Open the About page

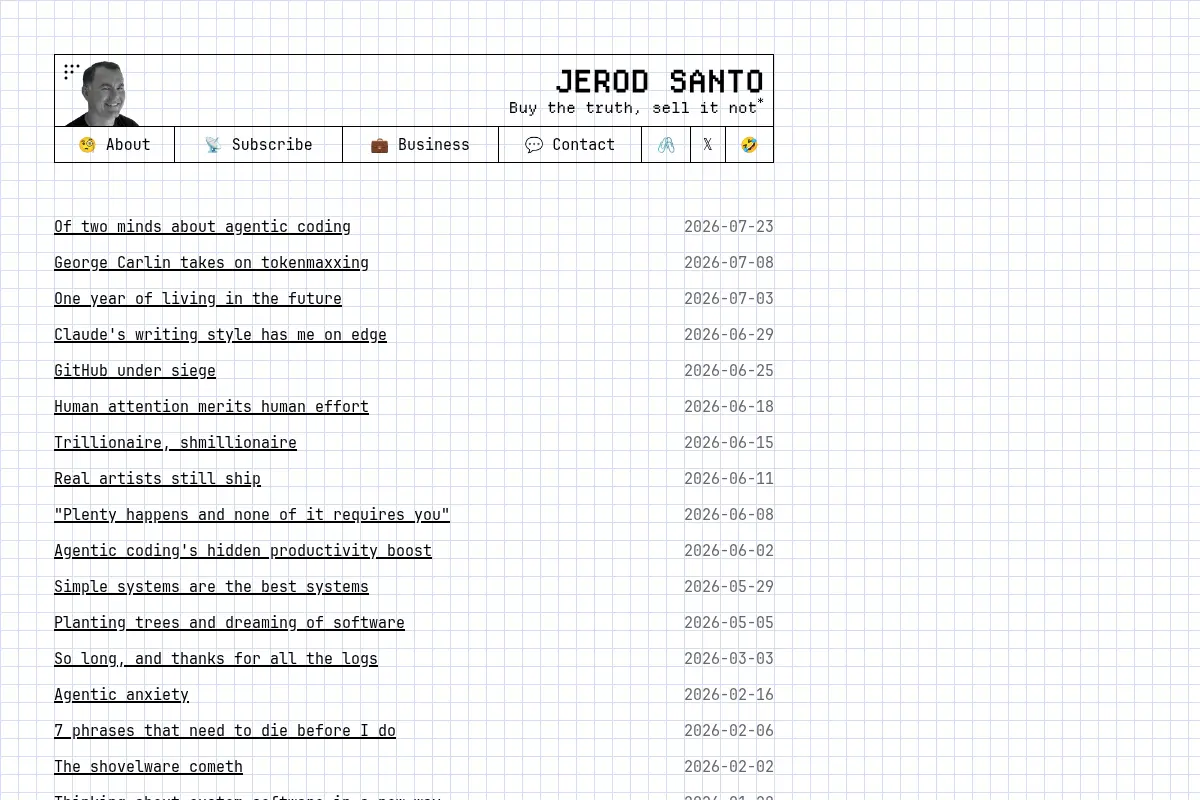115,145
